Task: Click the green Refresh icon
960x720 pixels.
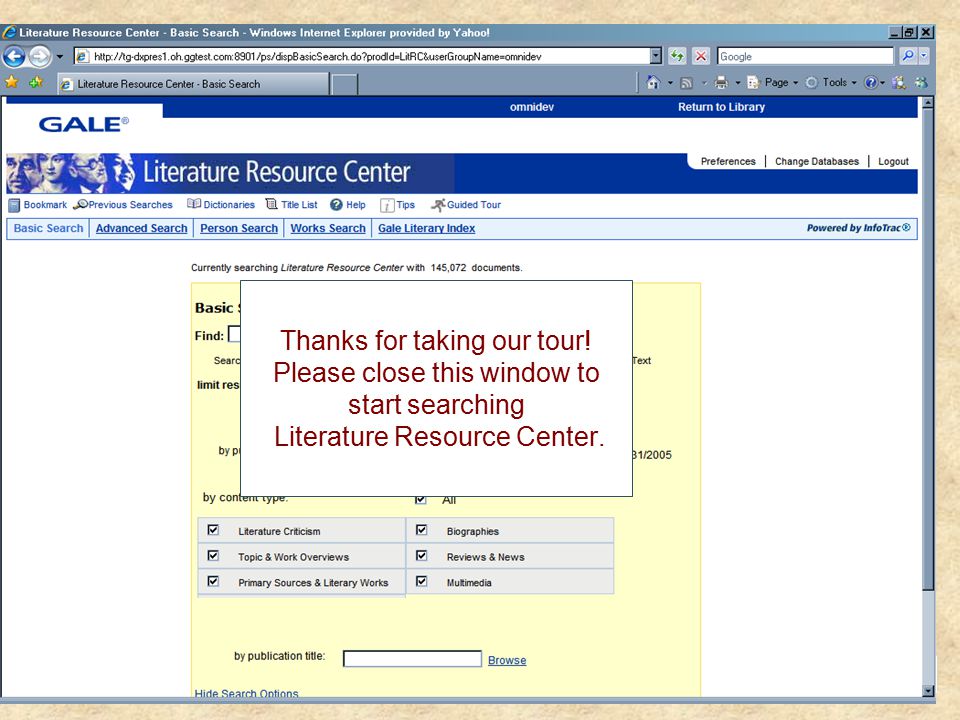Action: pos(677,56)
